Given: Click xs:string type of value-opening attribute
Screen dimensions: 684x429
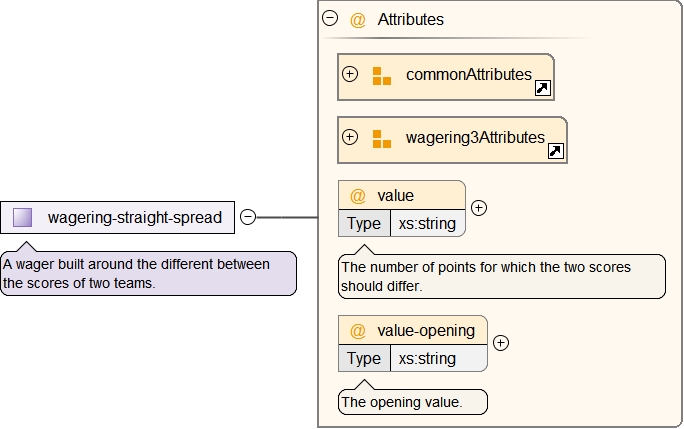Looking at the screenshot, I should [427, 358].
